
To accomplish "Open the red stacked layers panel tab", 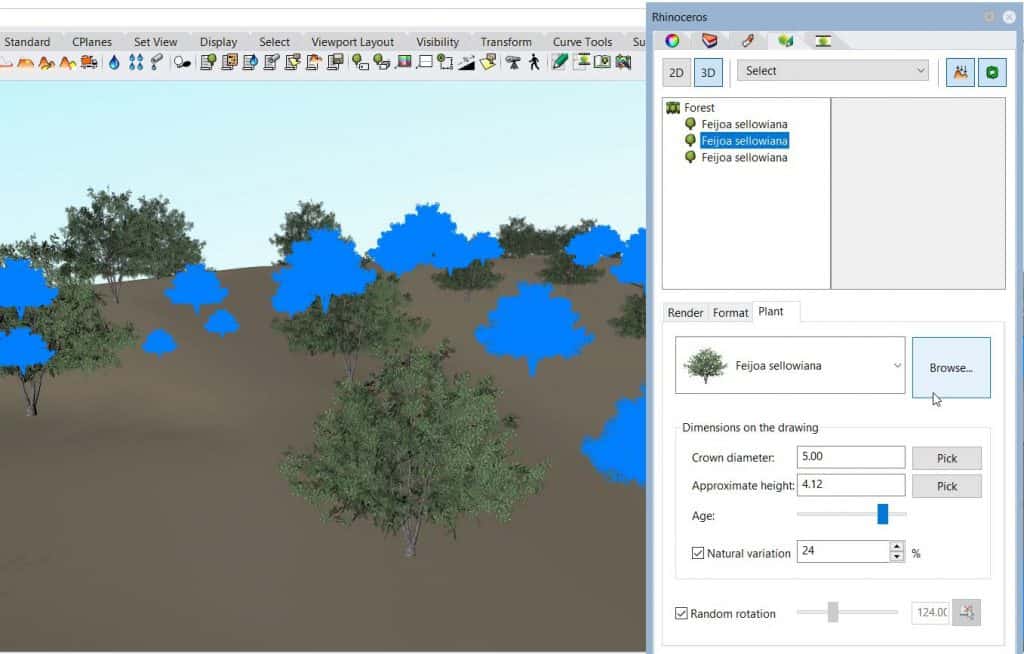I will coord(709,41).
